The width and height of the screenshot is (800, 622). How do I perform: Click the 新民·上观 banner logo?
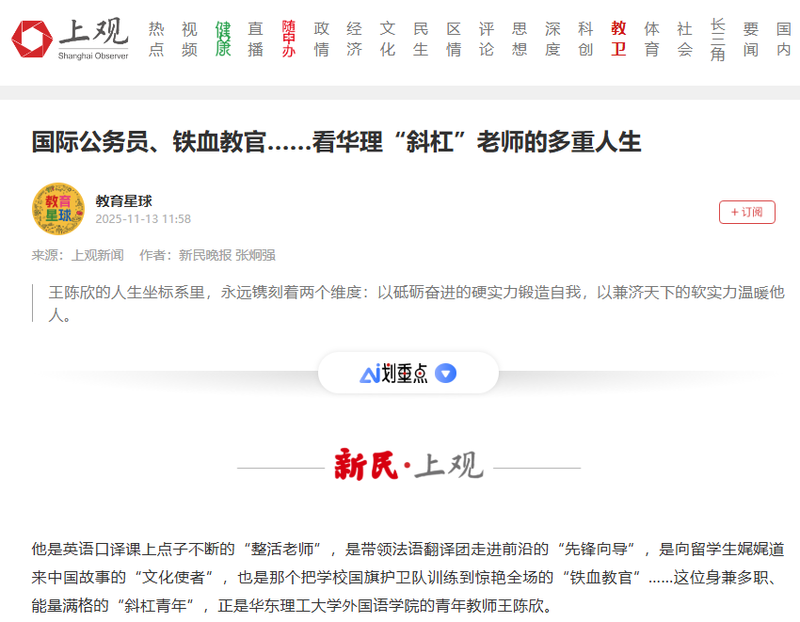[408, 466]
